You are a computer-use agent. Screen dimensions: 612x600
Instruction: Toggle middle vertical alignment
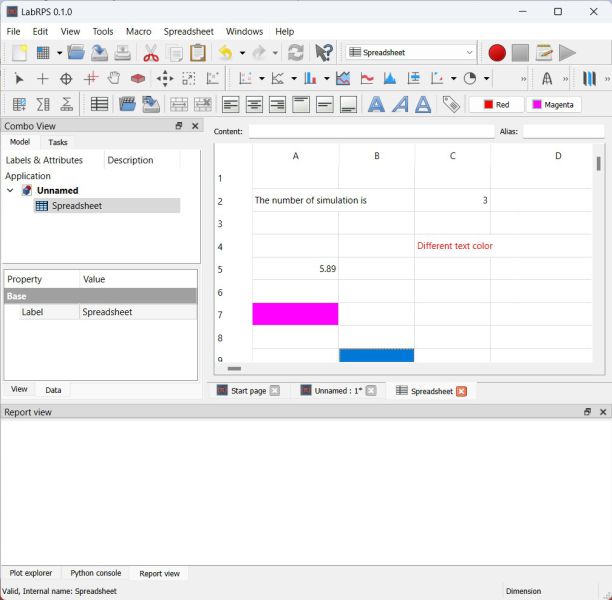325,105
